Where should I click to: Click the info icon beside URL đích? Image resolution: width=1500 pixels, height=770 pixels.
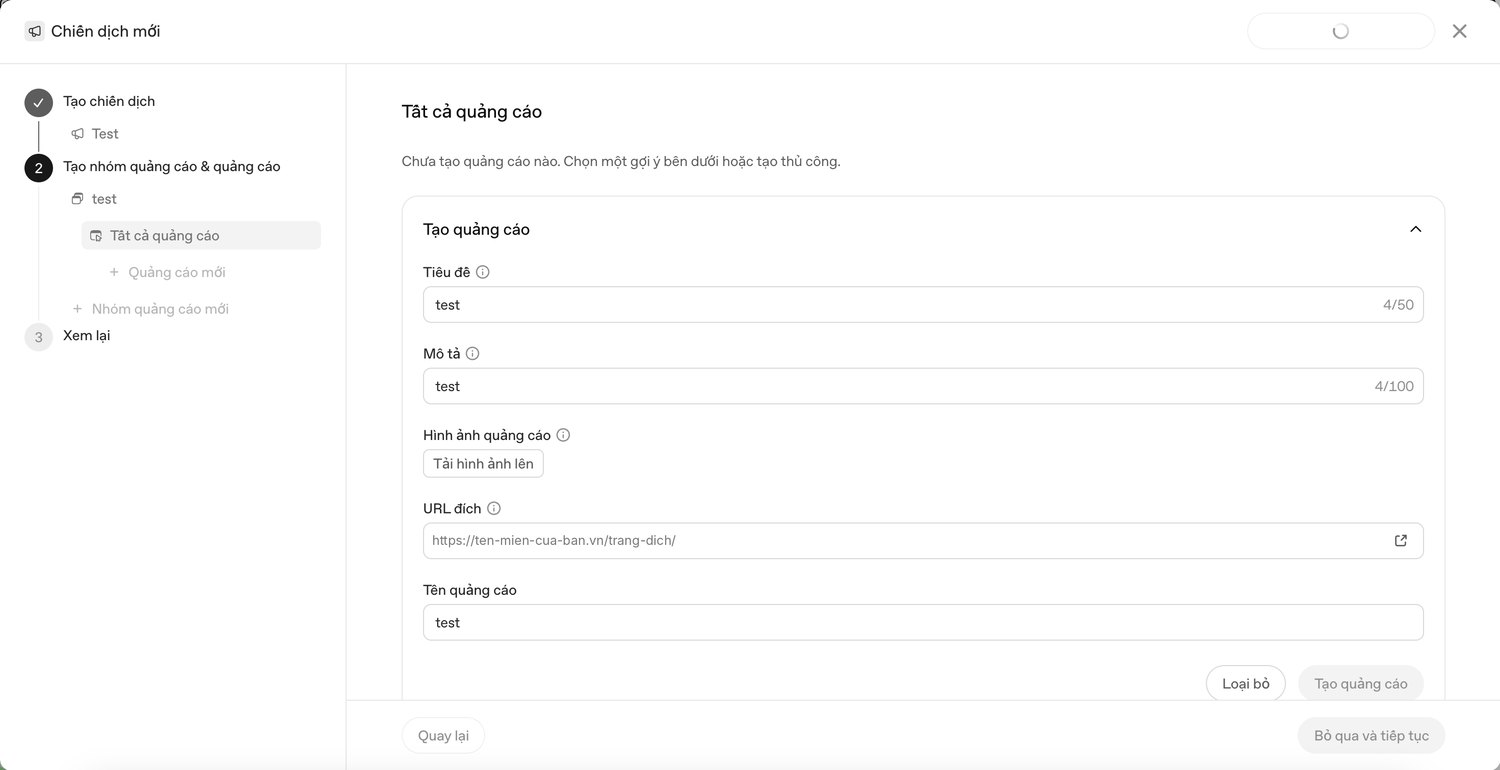coord(494,509)
